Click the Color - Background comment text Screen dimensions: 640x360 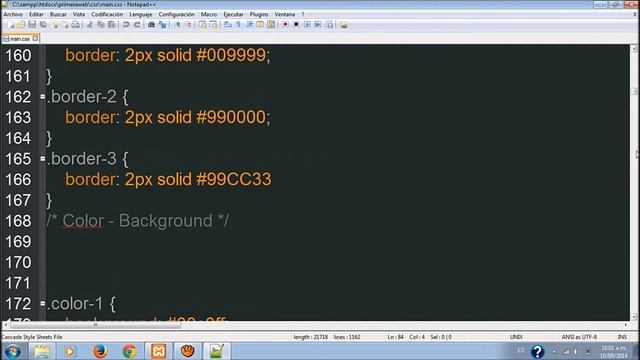pyautogui.click(x=138, y=221)
